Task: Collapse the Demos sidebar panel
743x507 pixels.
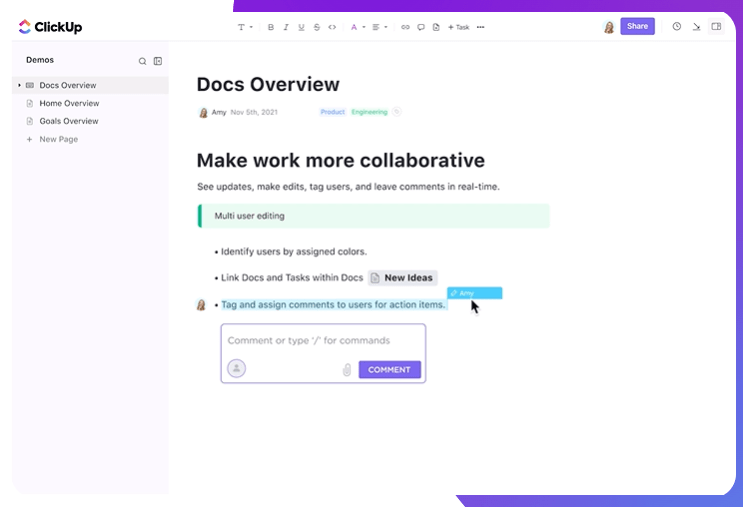Action: [x=158, y=61]
